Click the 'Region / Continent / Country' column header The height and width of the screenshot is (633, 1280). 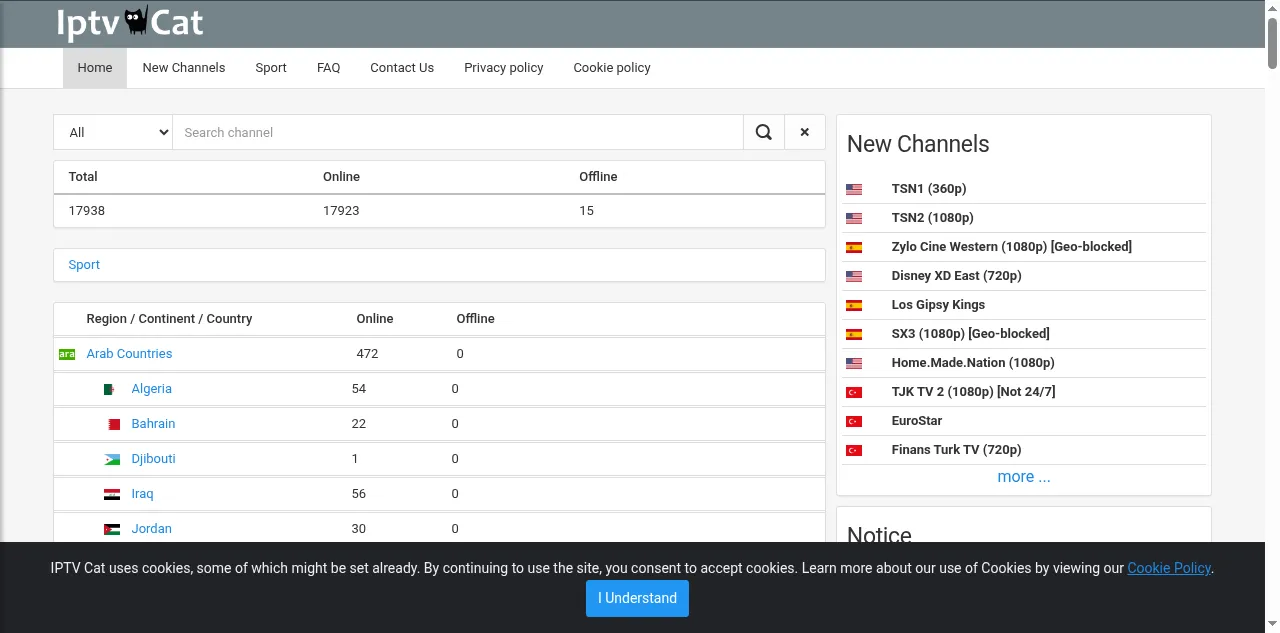(169, 319)
